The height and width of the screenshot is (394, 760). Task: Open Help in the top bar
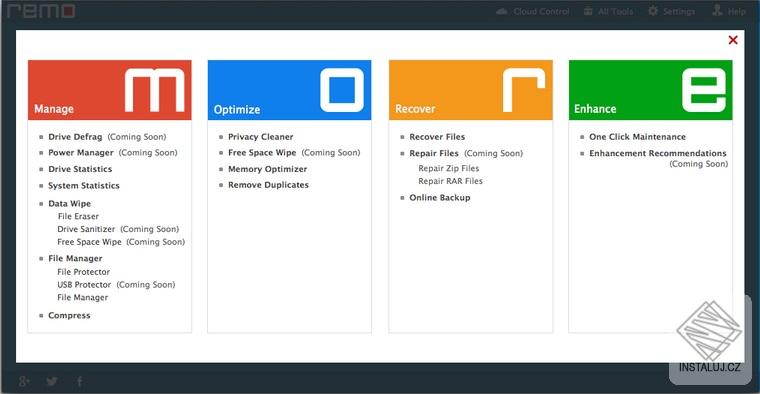pos(729,11)
